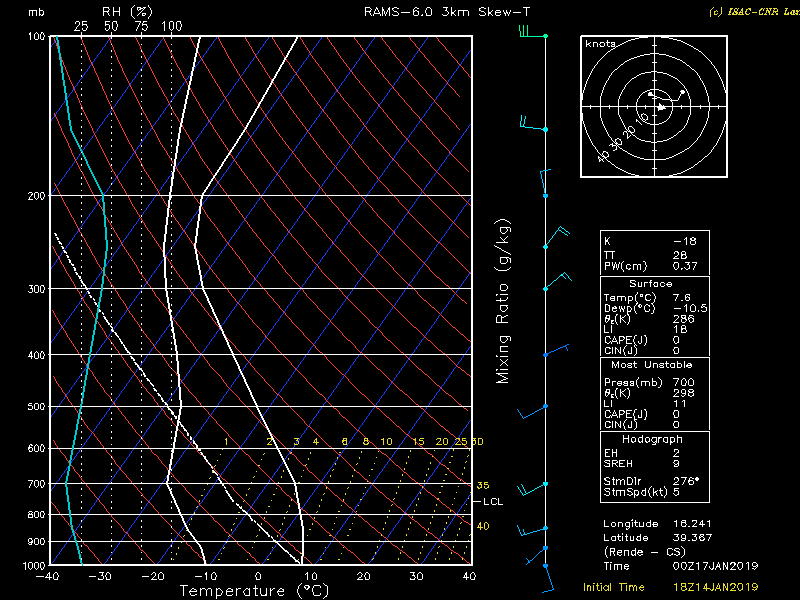Click the wind barb at the 400 mb level
Image resolution: width=800 pixels, height=600 pixels.
pos(556,350)
